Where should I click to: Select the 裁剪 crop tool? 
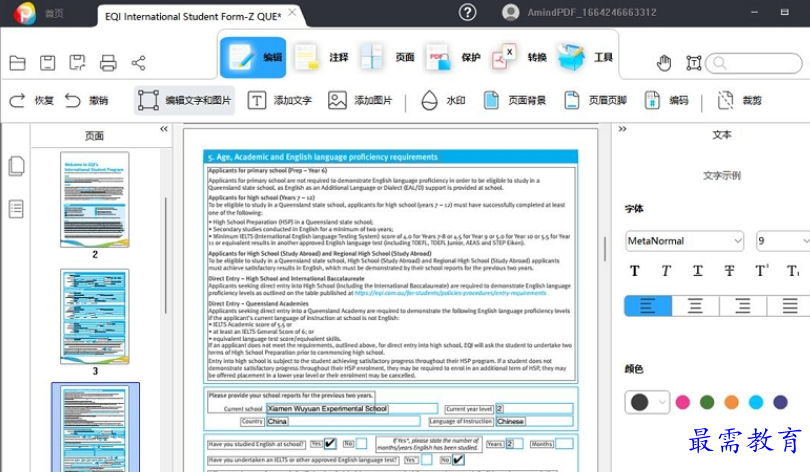click(x=739, y=100)
